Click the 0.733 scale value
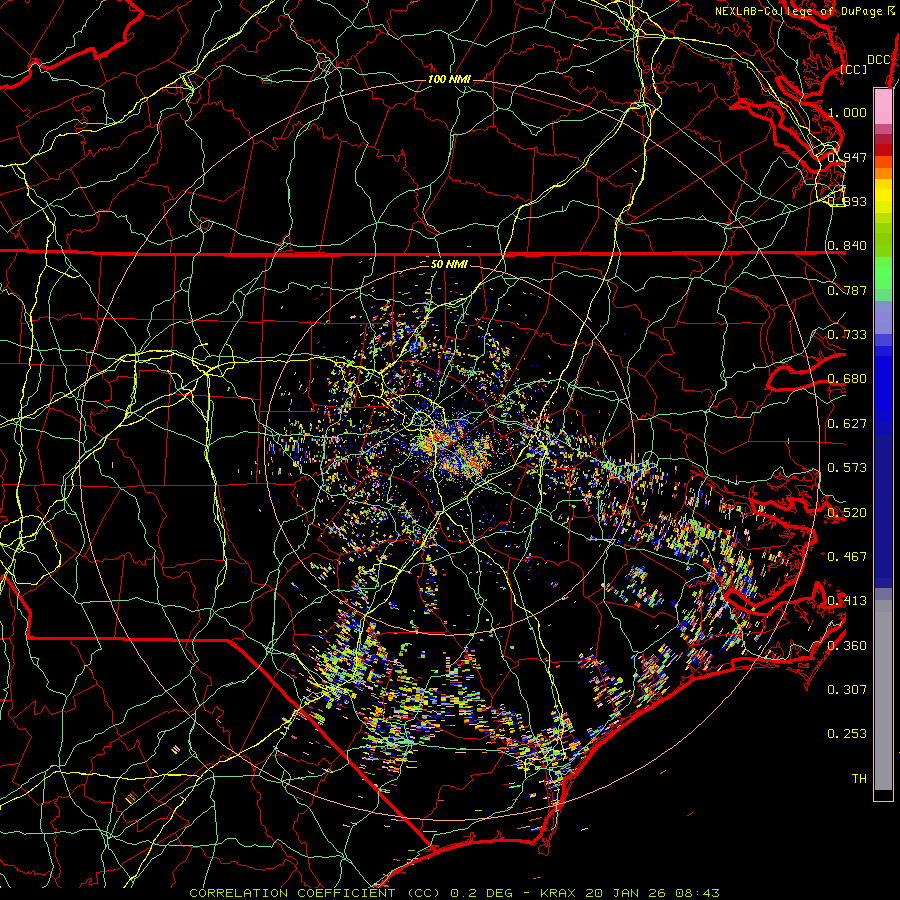 pyautogui.click(x=847, y=335)
